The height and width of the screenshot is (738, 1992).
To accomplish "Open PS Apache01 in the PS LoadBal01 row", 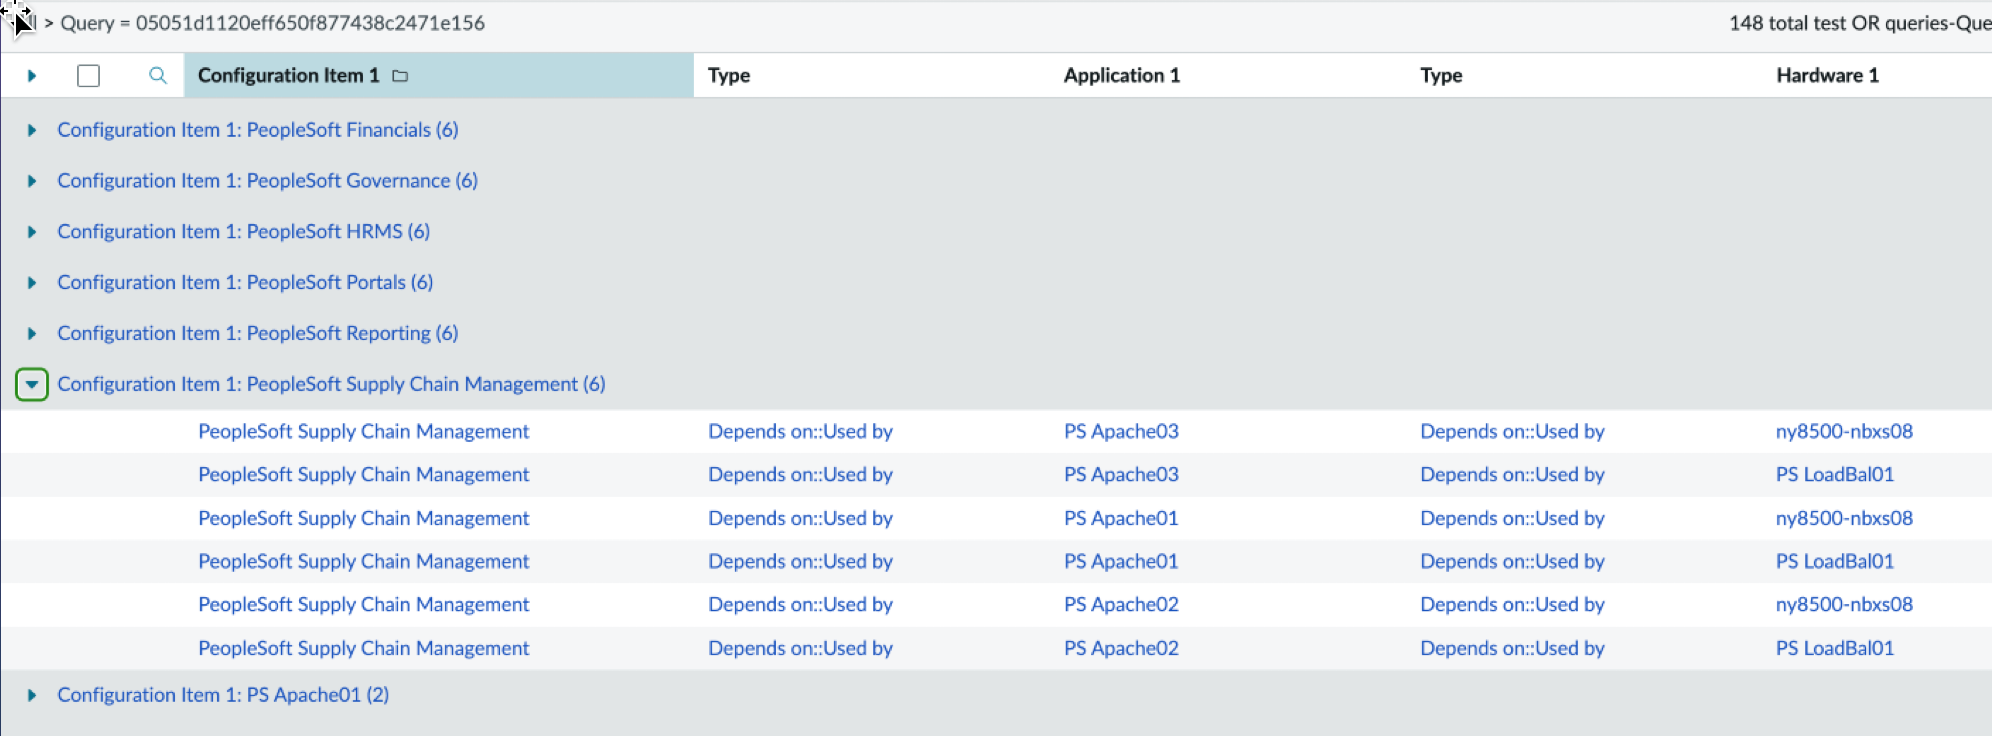I will tap(1121, 562).
